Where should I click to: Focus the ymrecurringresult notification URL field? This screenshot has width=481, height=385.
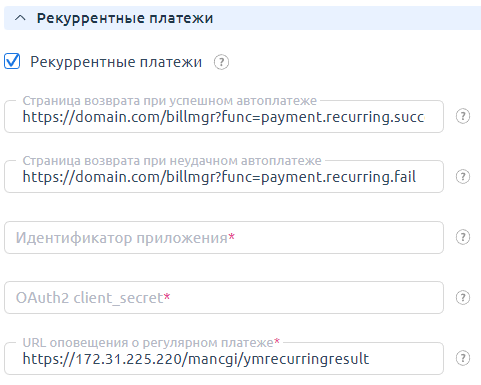224,359
